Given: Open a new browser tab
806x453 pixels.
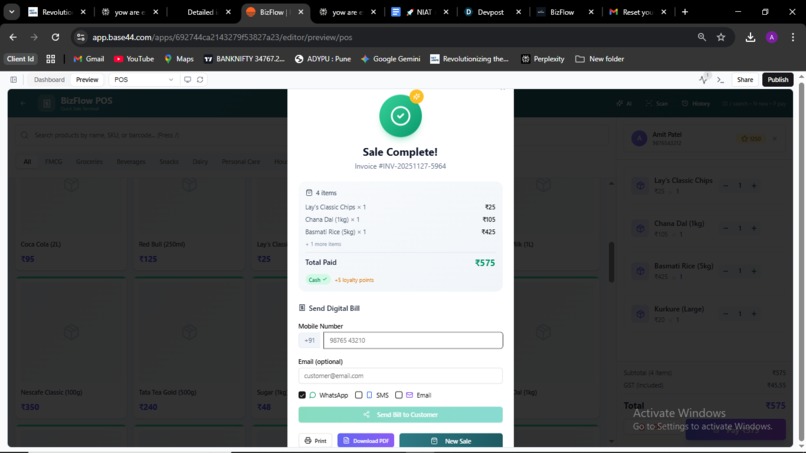Looking at the screenshot, I should click(x=685, y=12).
